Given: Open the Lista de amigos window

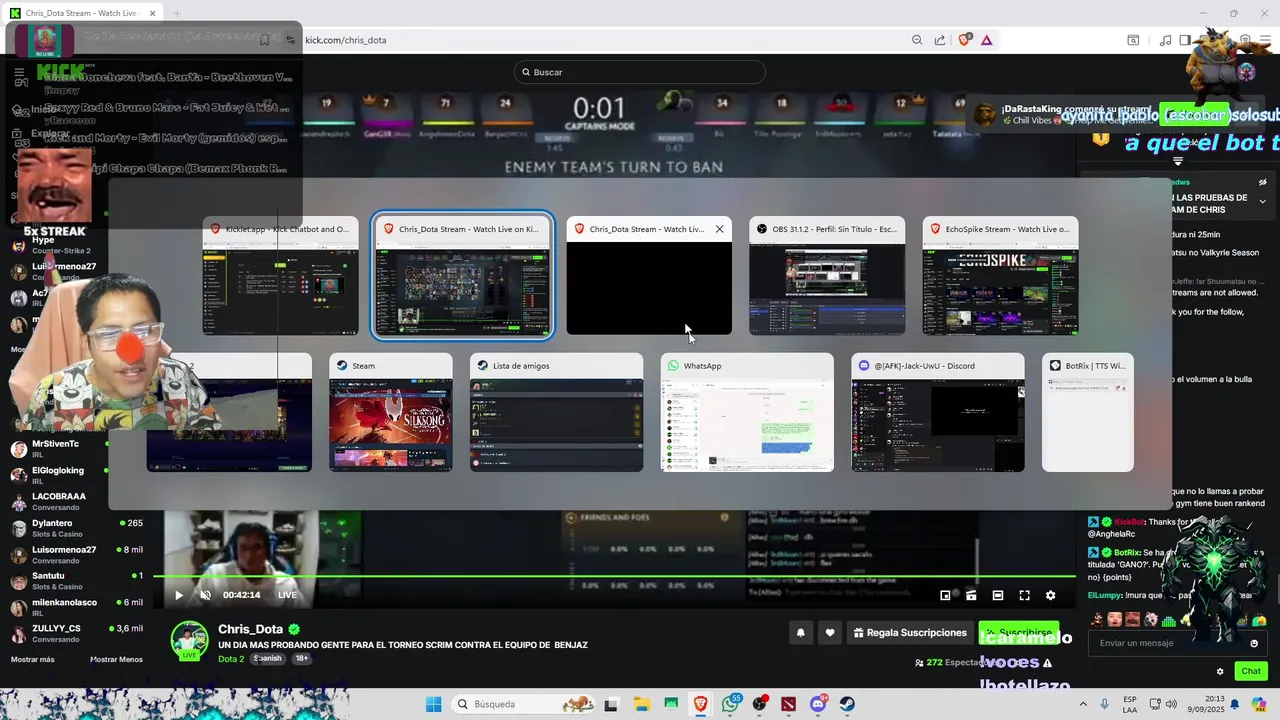Looking at the screenshot, I should [x=557, y=412].
